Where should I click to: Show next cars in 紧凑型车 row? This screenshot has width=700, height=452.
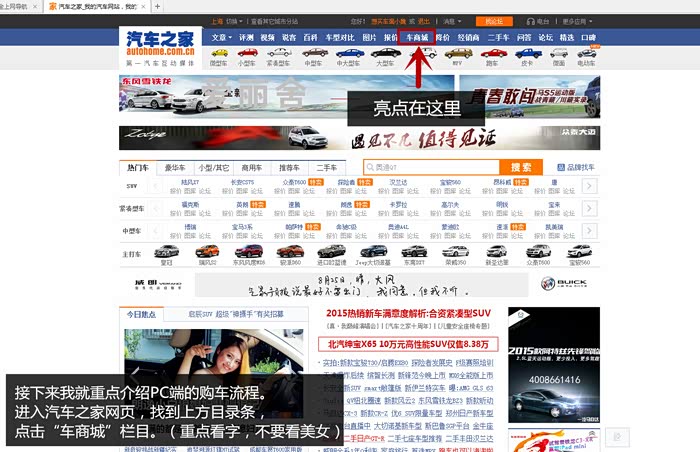[589, 208]
